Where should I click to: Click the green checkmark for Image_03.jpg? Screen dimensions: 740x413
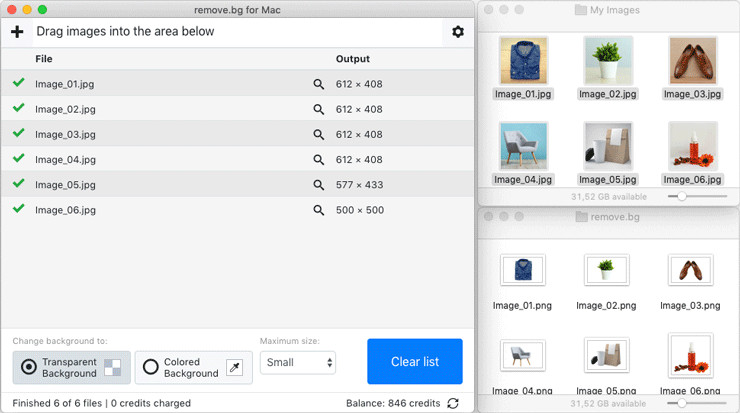click(x=19, y=133)
